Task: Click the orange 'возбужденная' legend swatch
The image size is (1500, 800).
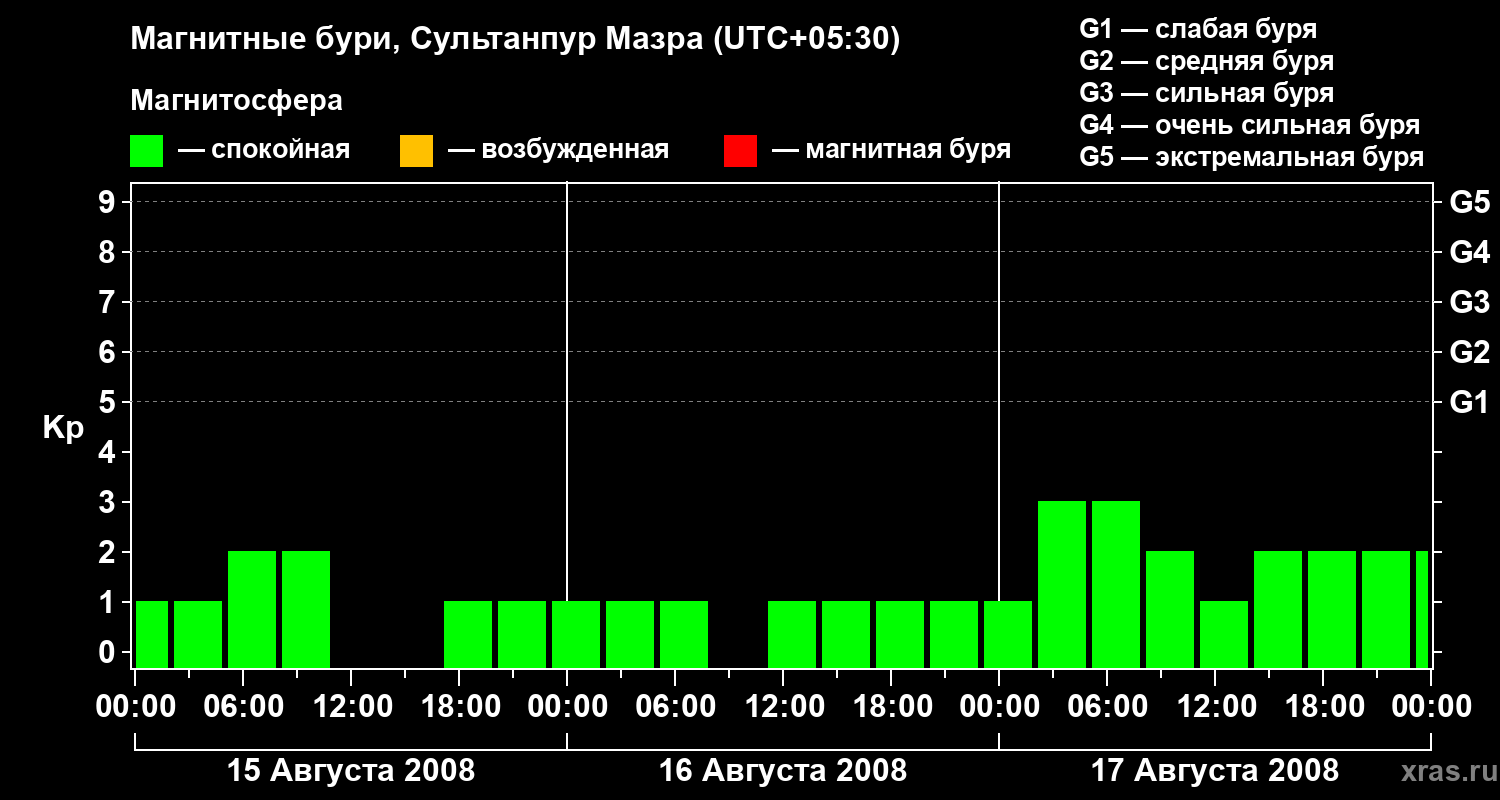Action: 416,151
